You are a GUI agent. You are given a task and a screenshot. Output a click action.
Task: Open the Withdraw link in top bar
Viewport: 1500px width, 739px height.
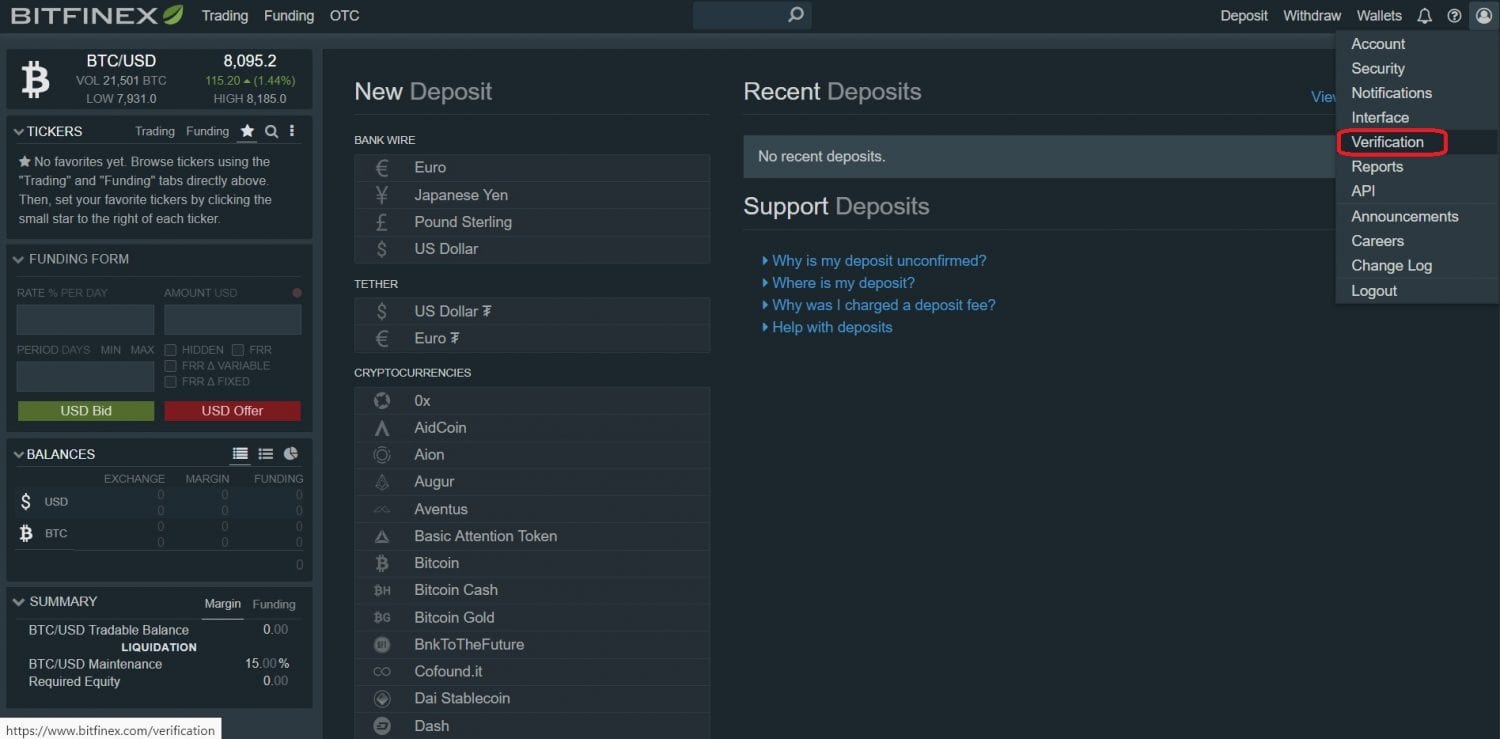pyautogui.click(x=1312, y=16)
